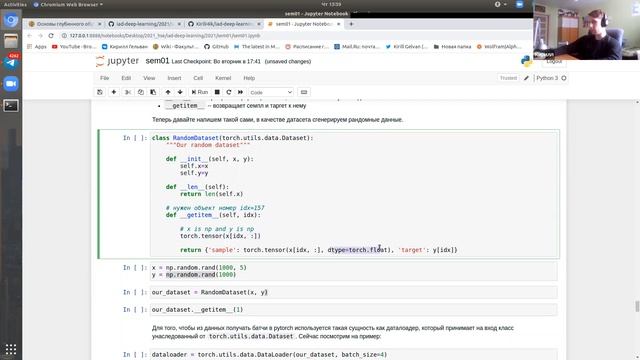This screenshot has width=640, height=360.
Task: Run the current cell
Action: point(200,92)
